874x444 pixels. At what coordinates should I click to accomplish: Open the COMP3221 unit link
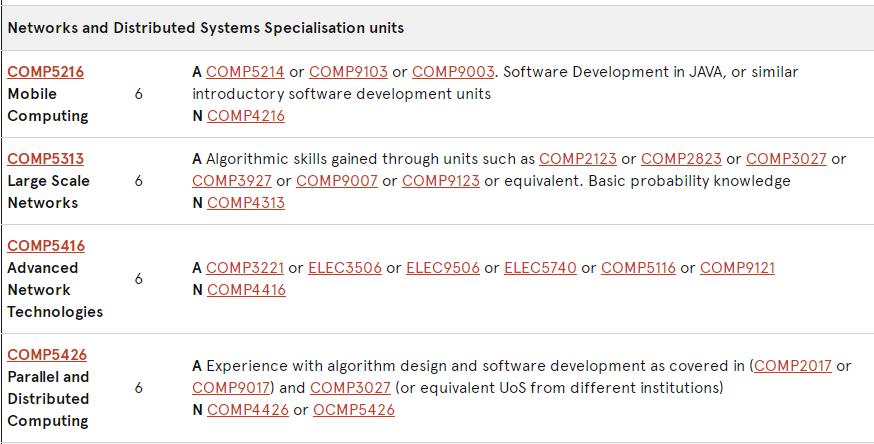(x=245, y=268)
